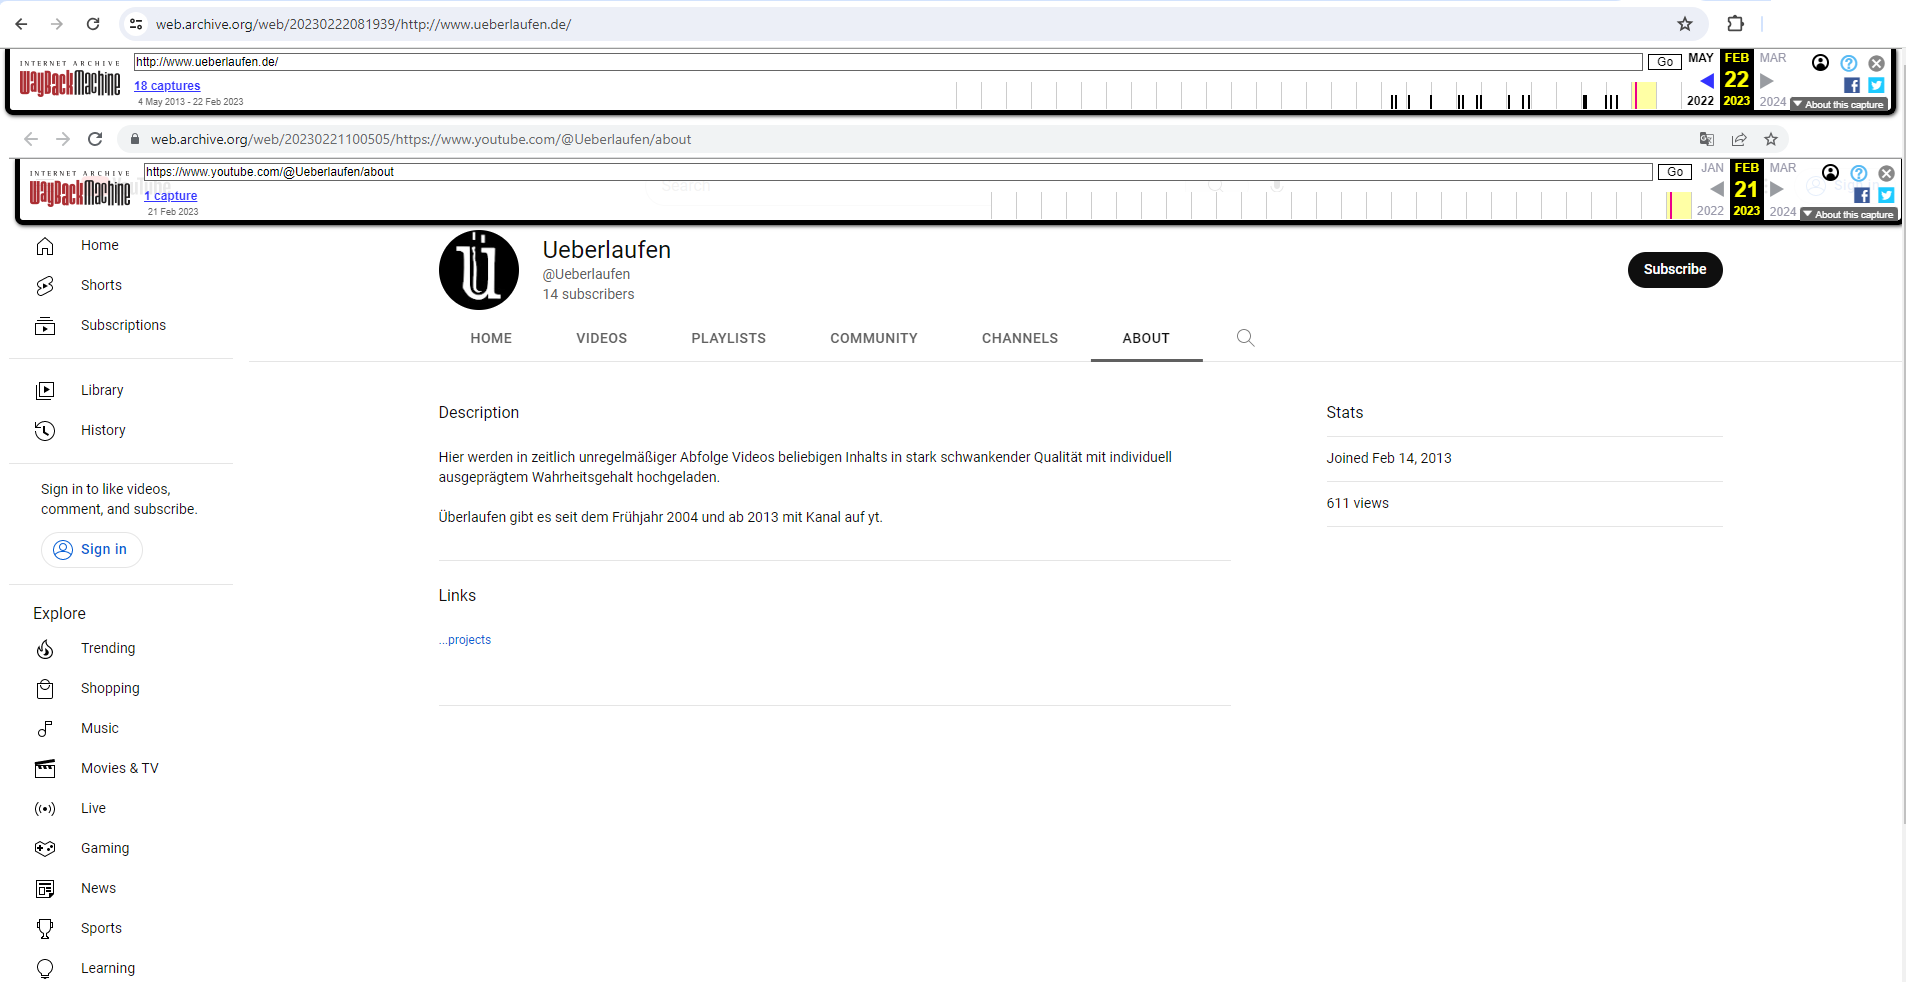Share the top capture on Facebook

tap(1852, 86)
